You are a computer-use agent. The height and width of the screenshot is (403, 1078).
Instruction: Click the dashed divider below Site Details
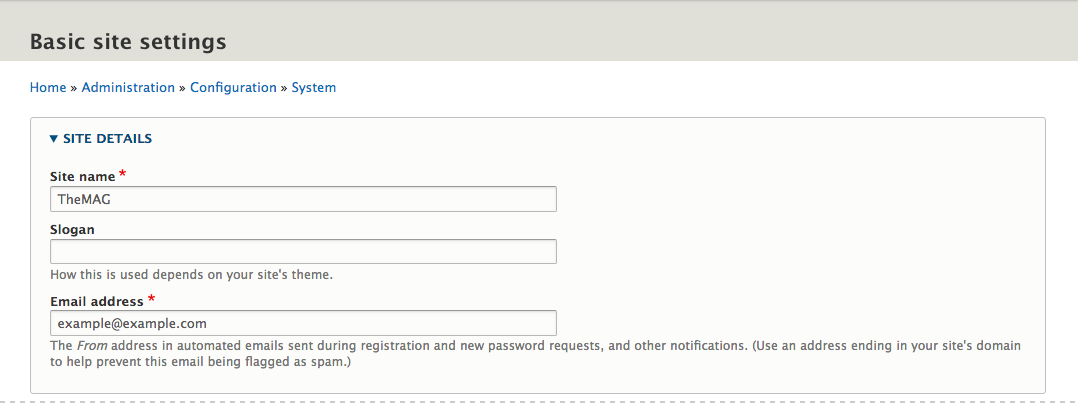(539, 401)
